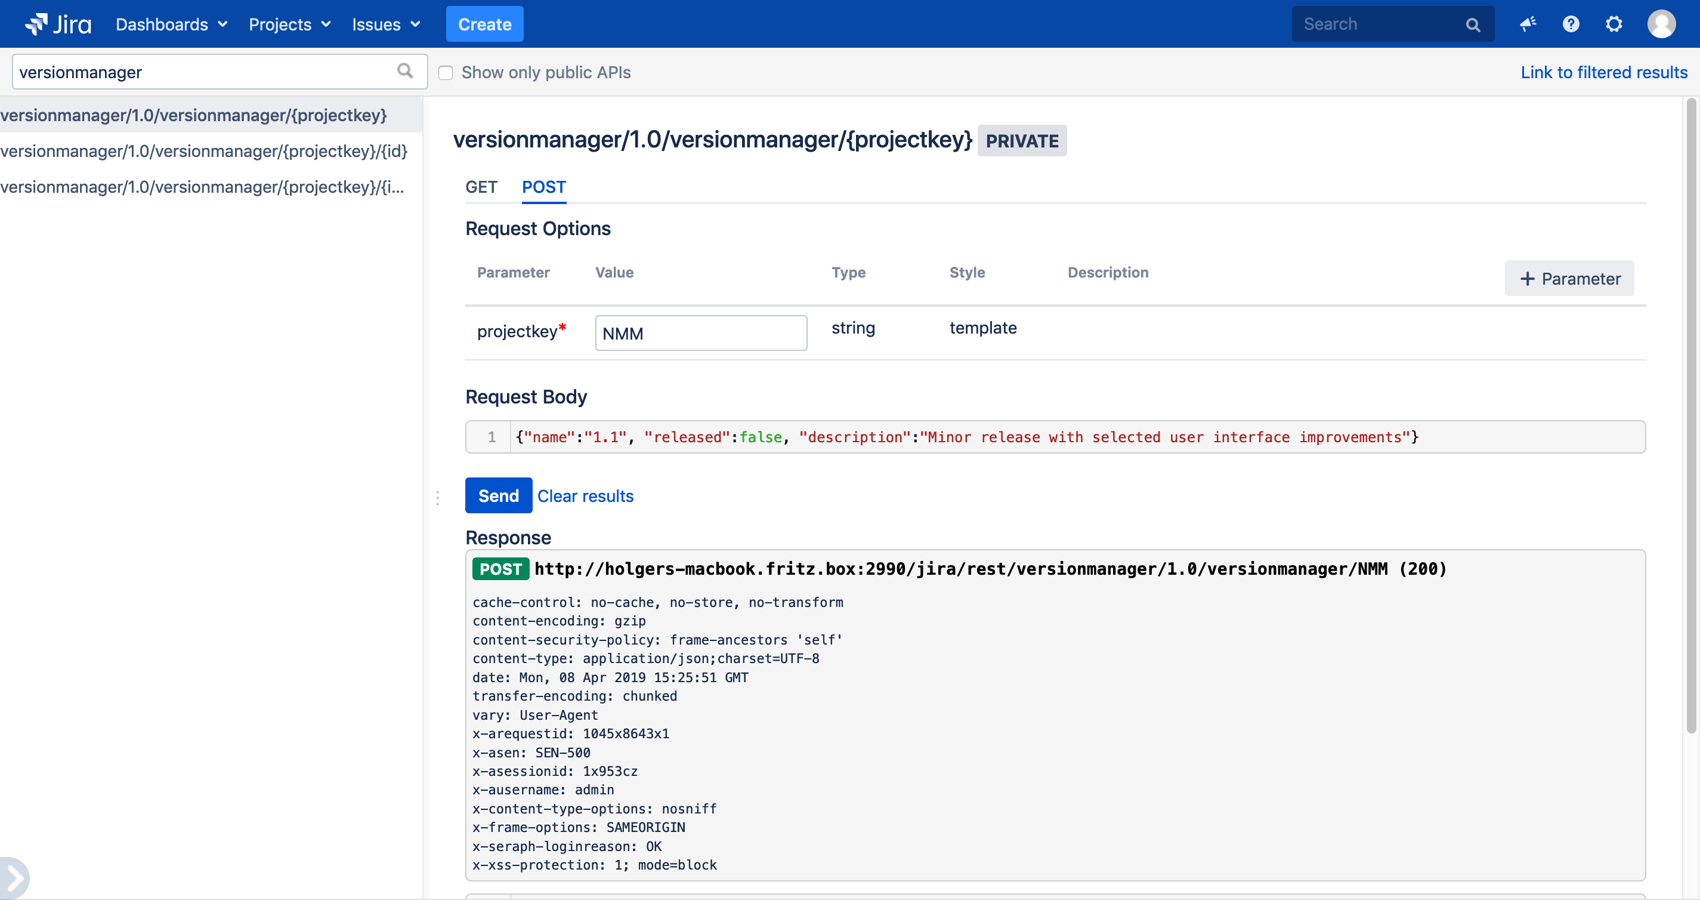
Task: Click the 'transfer-encoding: chunked' line
Action: 574,696
